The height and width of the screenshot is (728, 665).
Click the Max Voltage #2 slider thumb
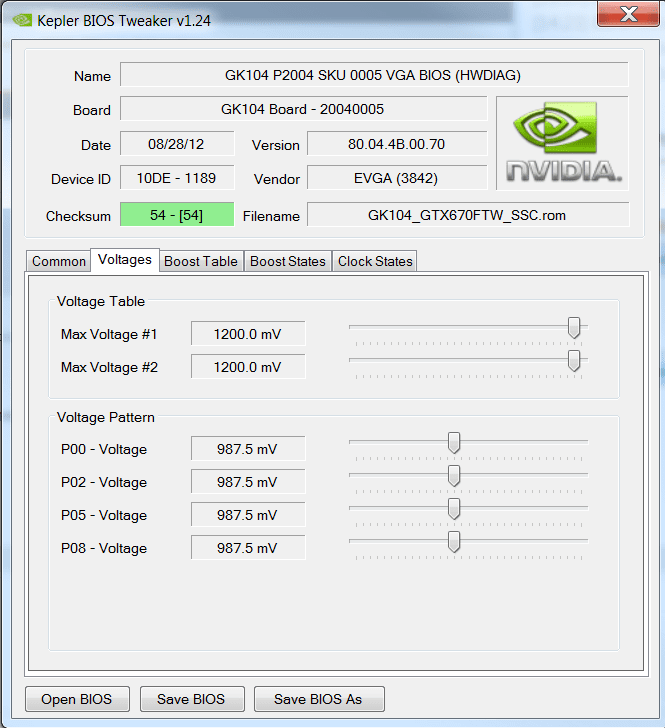click(574, 361)
